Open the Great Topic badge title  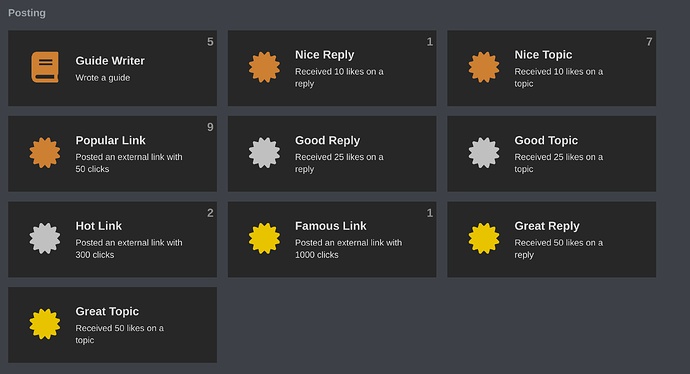(x=107, y=311)
